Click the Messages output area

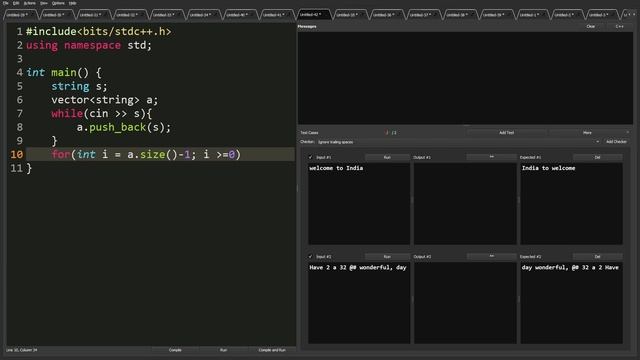[x=465, y=78]
